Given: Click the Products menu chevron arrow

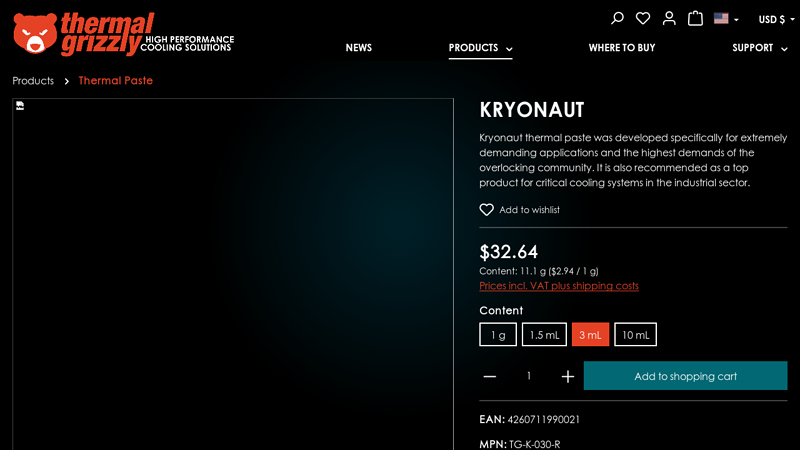Looking at the screenshot, I should (509, 49).
